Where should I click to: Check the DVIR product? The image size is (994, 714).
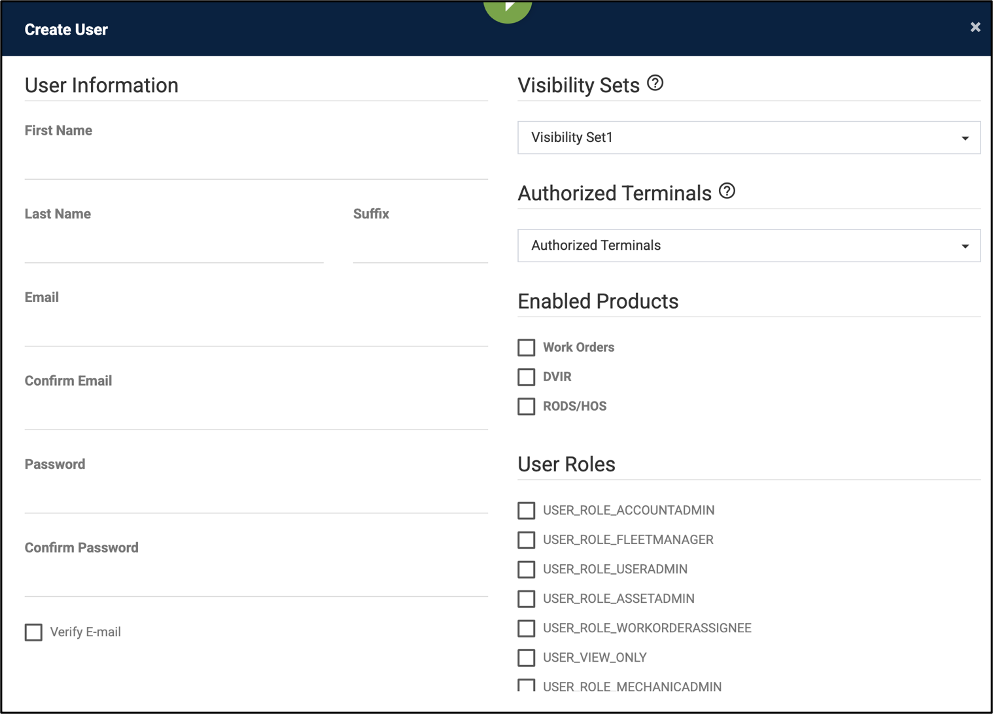526,377
